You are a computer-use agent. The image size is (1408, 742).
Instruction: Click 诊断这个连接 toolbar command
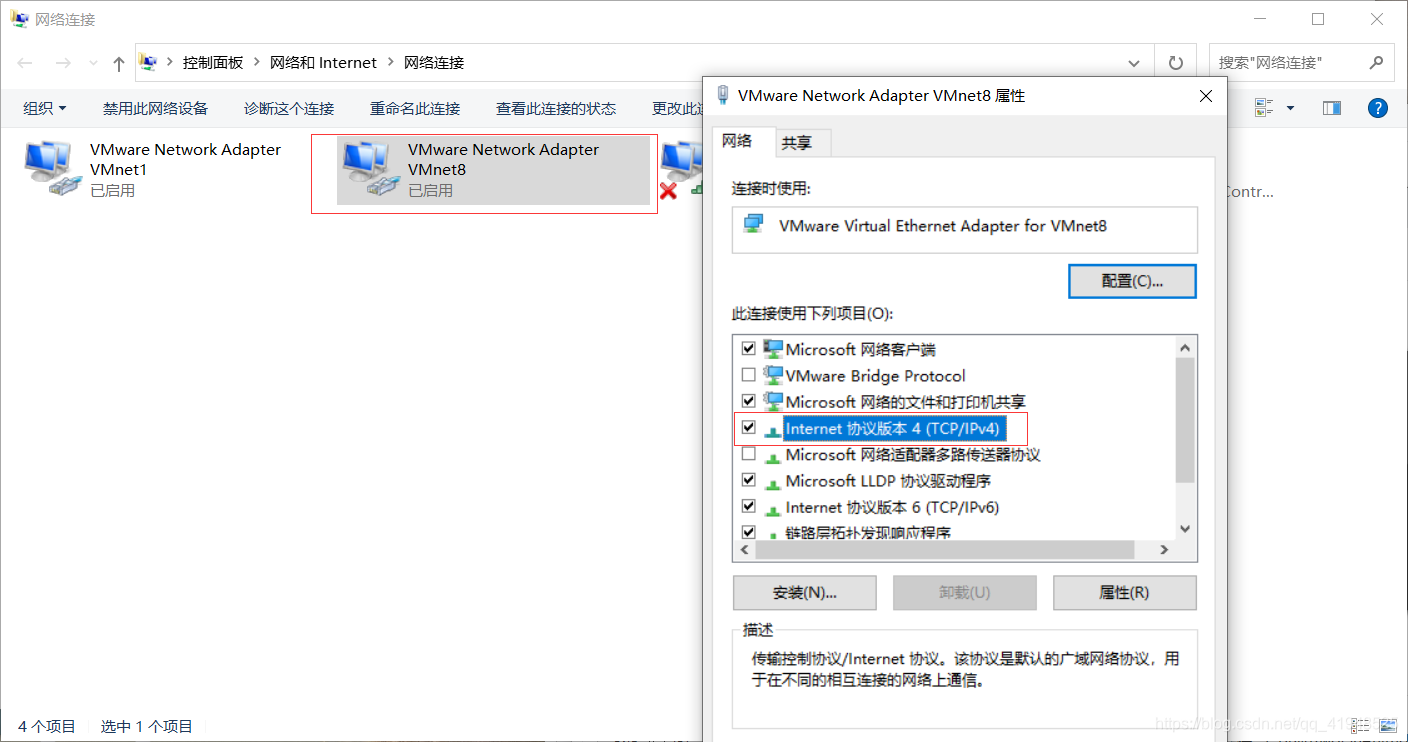pos(289,108)
